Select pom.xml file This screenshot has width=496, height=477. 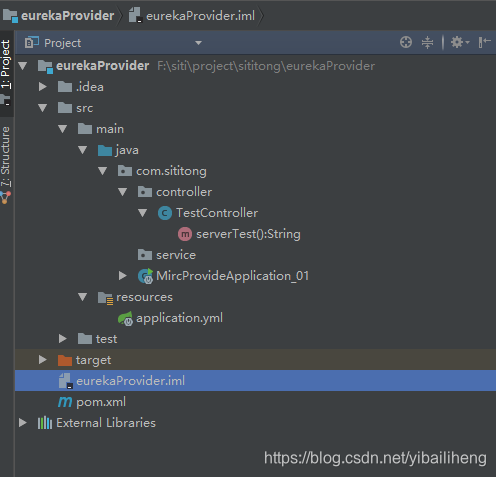click(x=101, y=402)
